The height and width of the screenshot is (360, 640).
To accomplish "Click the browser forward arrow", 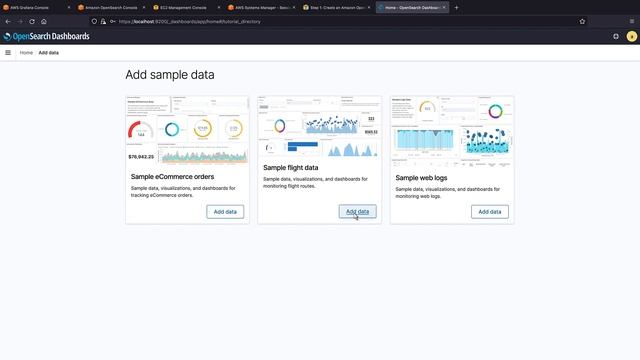I will (x=20, y=22).
